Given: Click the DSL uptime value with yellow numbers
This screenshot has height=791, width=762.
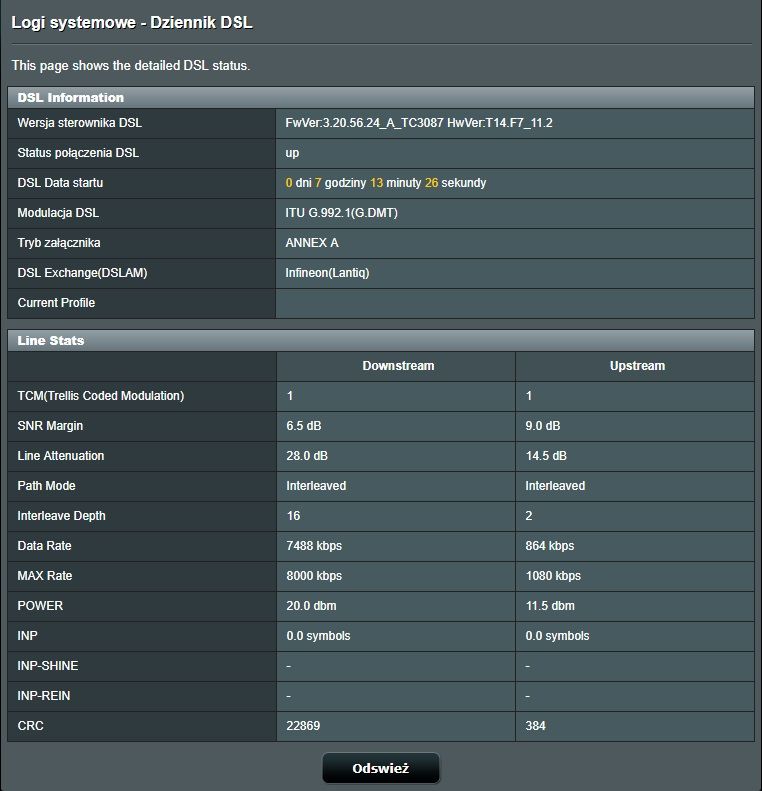Looking at the screenshot, I should [385, 183].
